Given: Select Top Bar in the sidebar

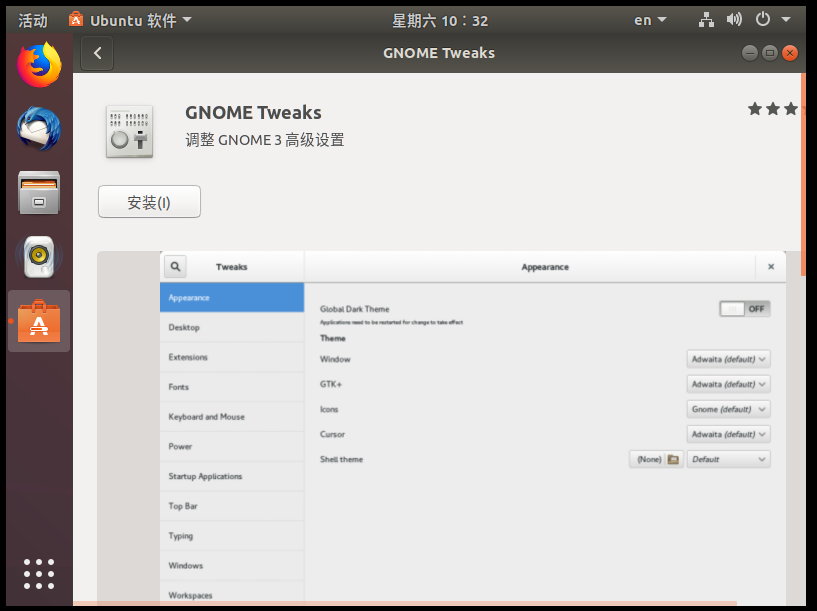Looking at the screenshot, I should tap(232, 505).
